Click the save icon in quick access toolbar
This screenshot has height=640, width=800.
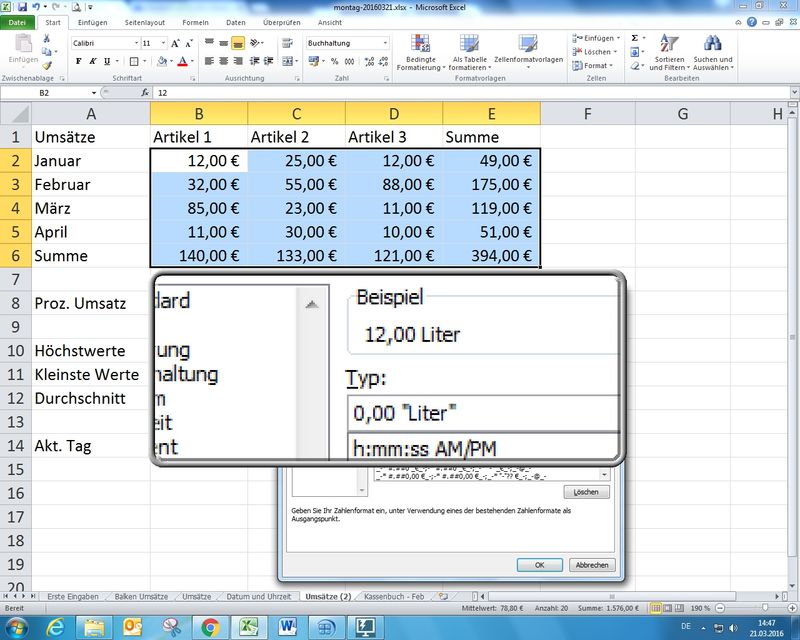point(22,6)
